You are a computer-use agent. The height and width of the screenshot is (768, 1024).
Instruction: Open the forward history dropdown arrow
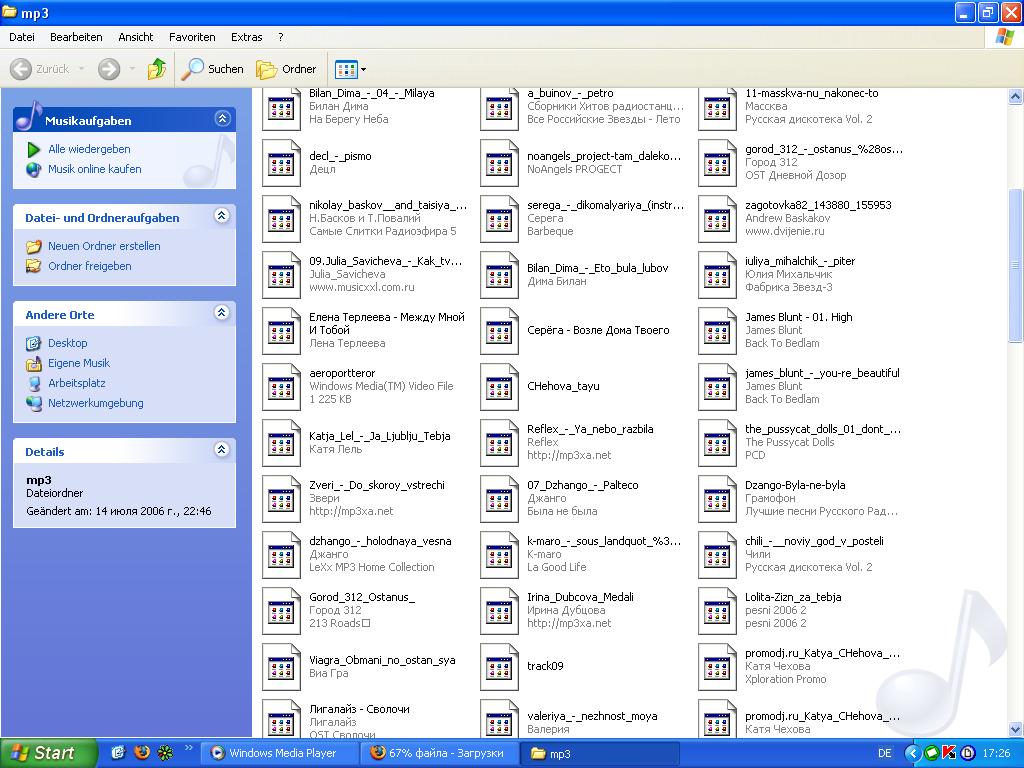point(132,69)
